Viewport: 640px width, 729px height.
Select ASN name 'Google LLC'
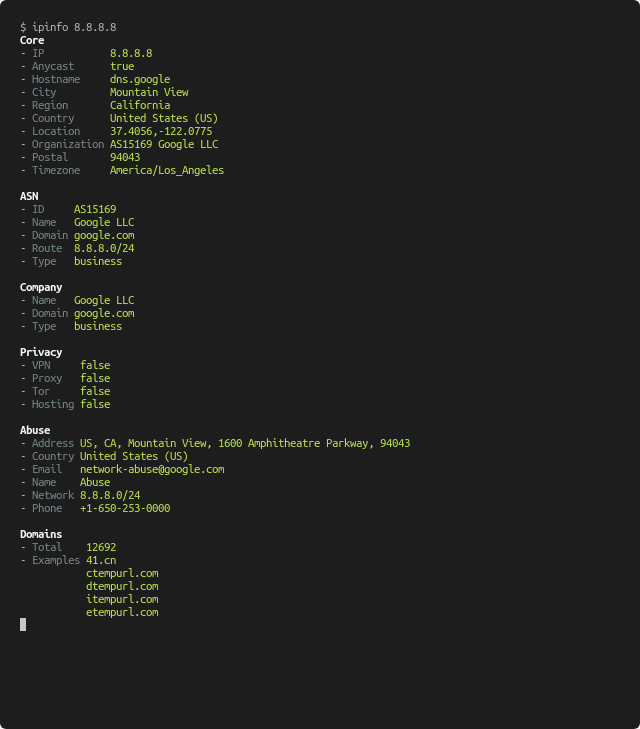pos(104,223)
